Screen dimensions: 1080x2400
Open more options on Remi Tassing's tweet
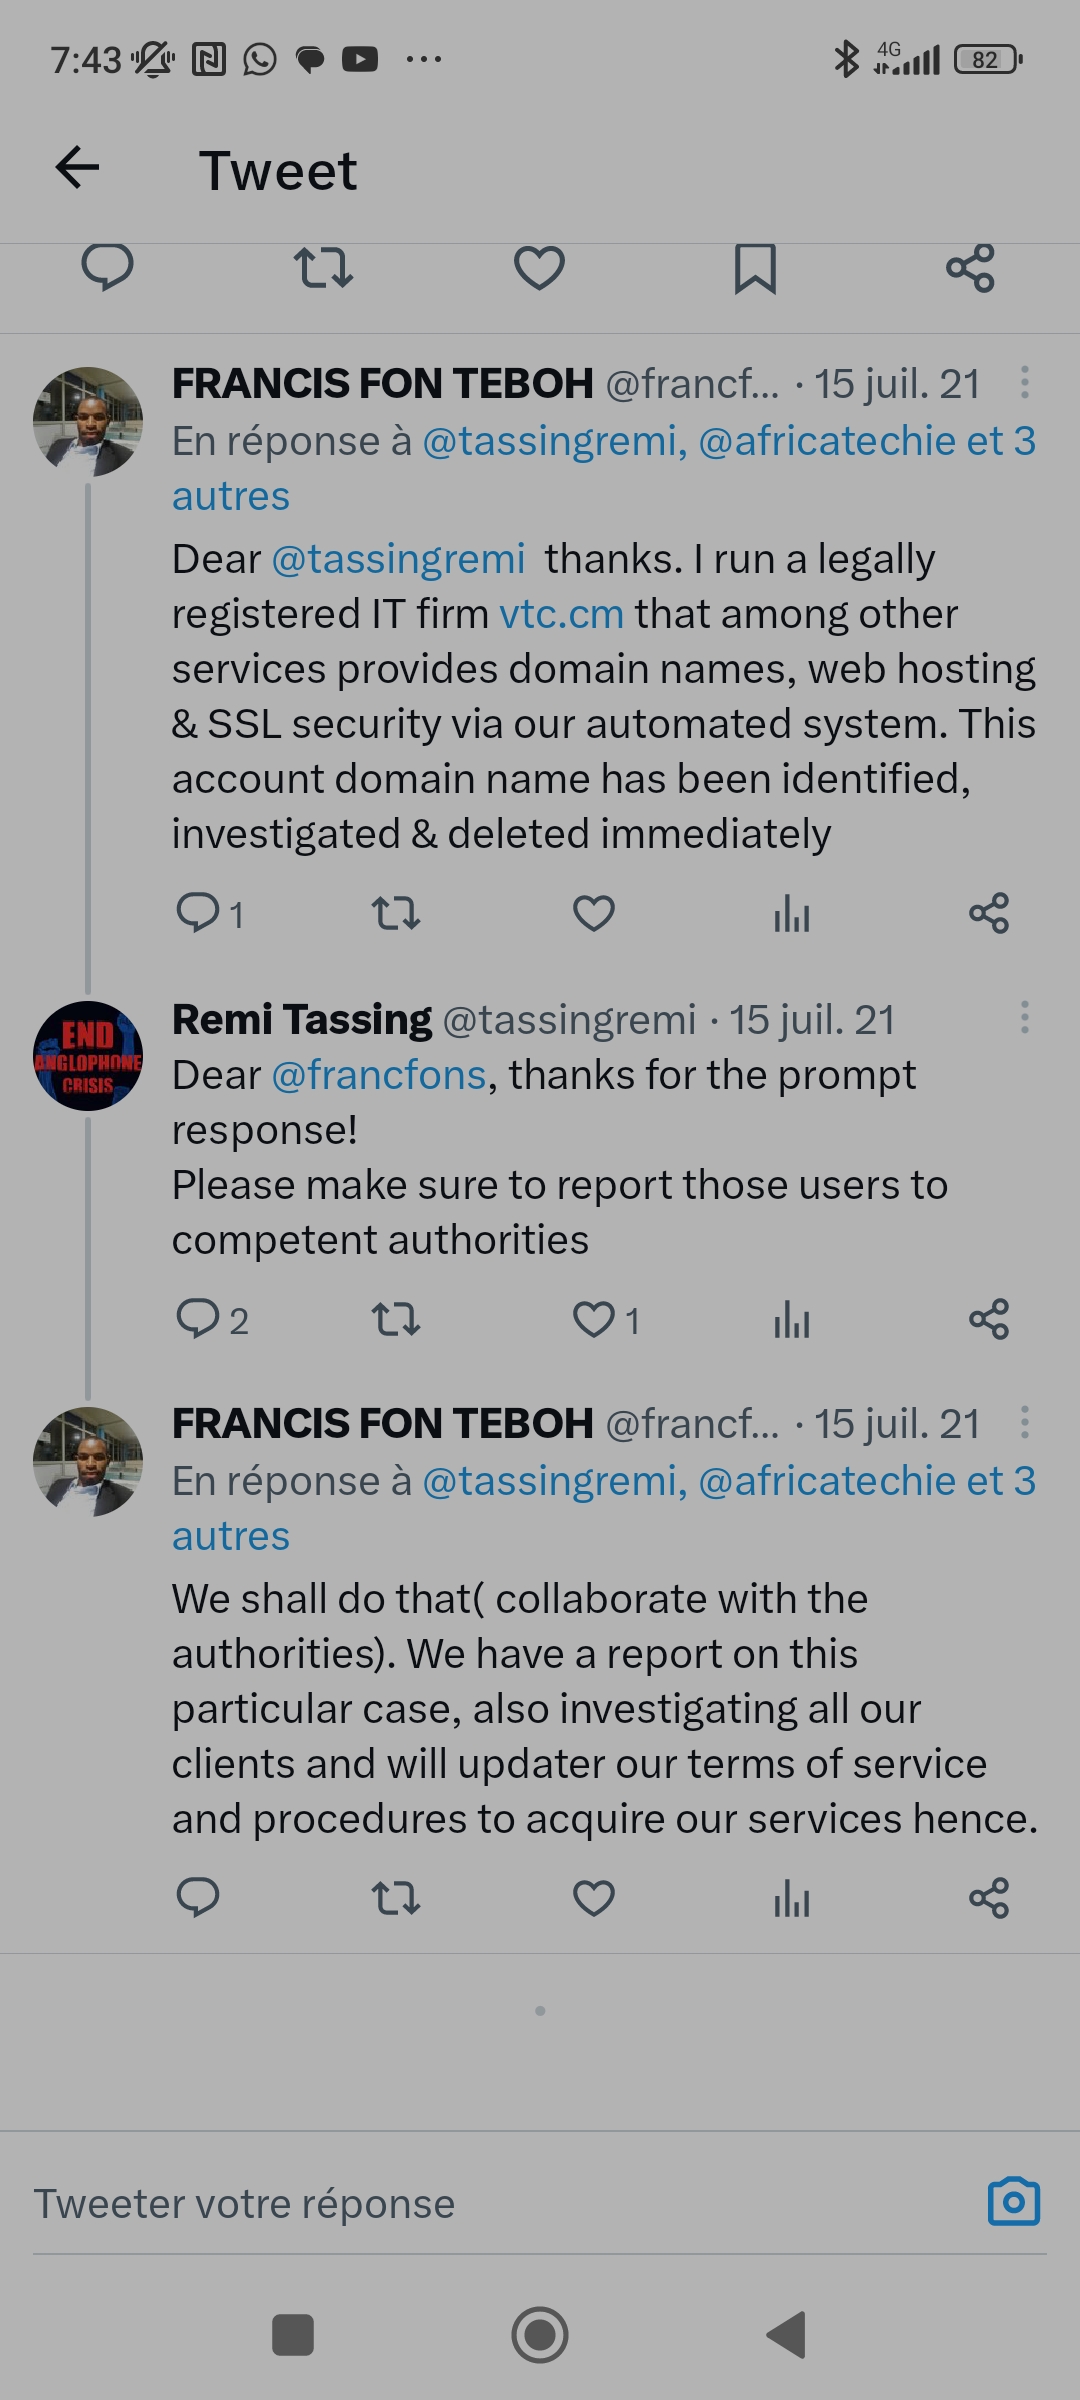[1024, 1018]
